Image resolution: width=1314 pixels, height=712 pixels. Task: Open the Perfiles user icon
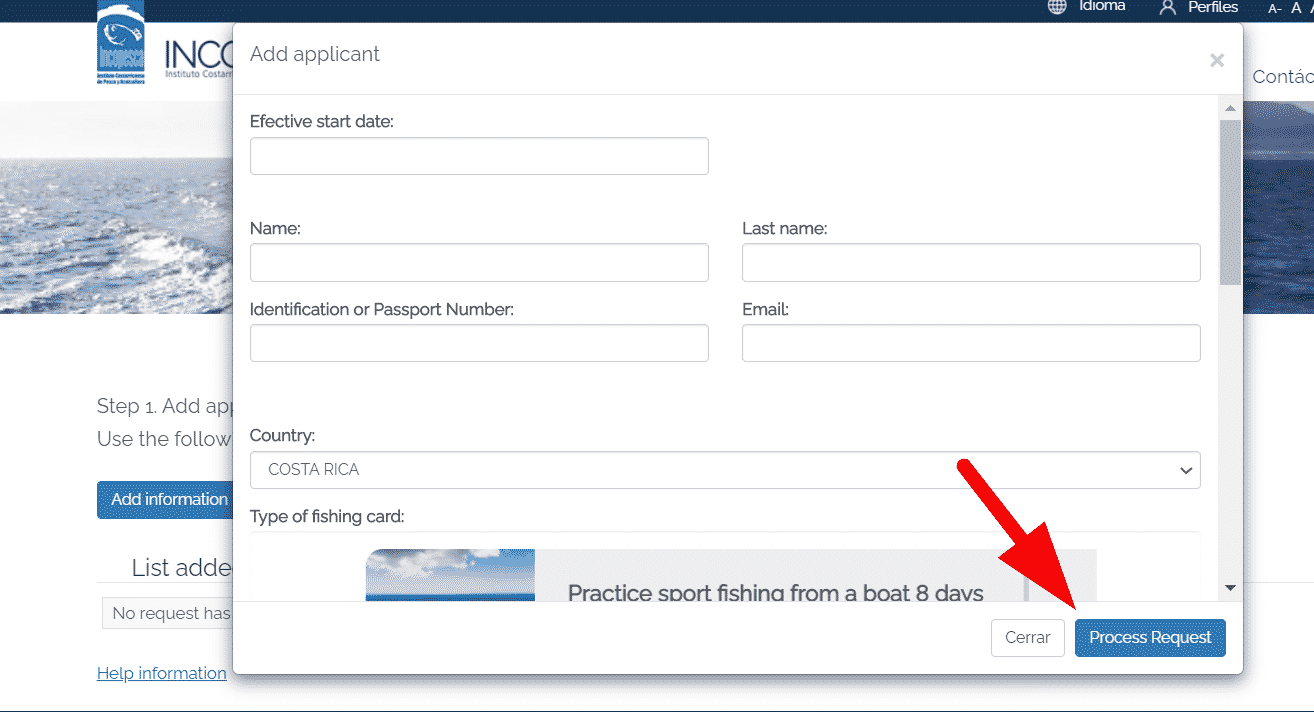pyautogui.click(x=1167, y=7)
